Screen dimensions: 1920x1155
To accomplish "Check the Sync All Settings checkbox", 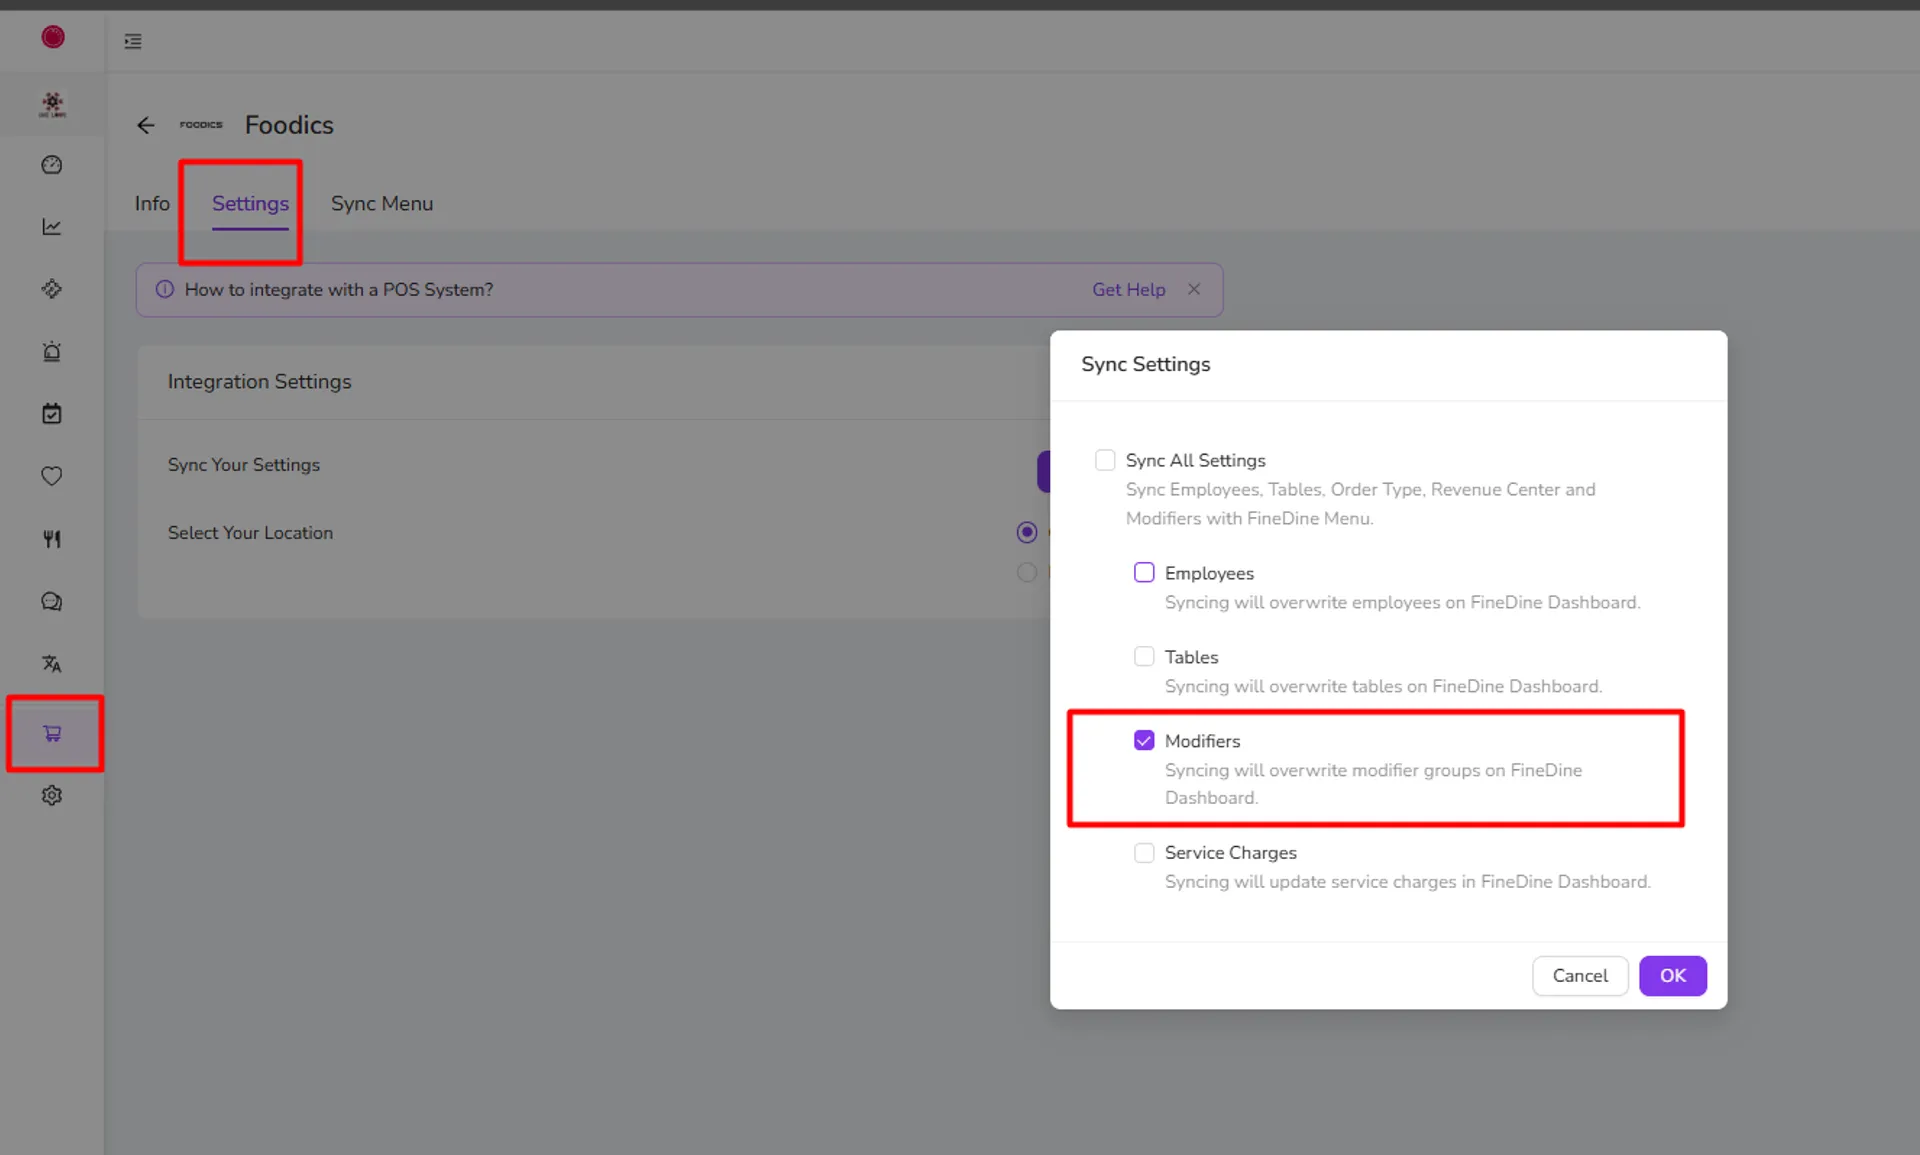I will pyautogui.click(x=1105, y=460).
